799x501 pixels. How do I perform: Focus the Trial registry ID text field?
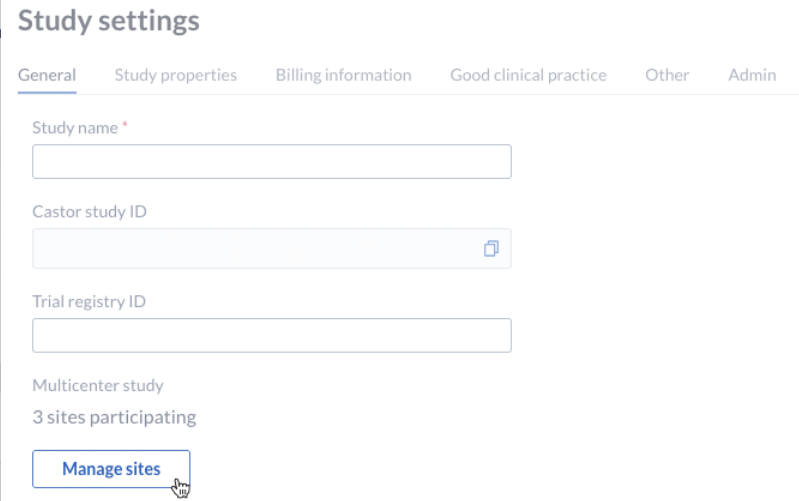pos(272,335)
